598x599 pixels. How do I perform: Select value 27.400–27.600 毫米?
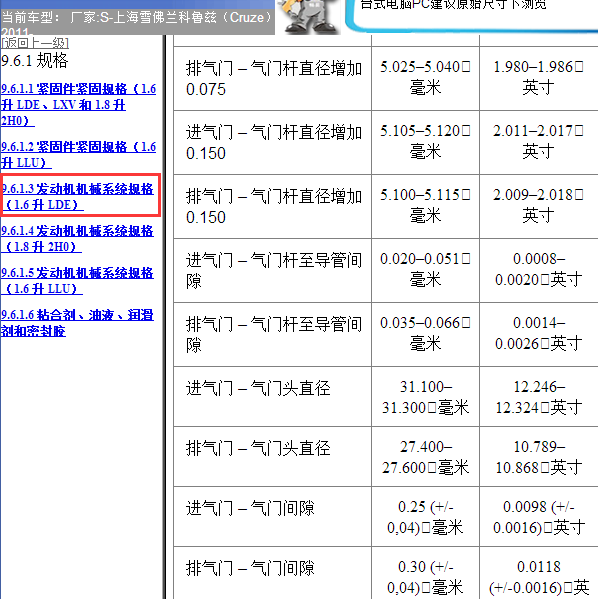click(x=425, y=457)
